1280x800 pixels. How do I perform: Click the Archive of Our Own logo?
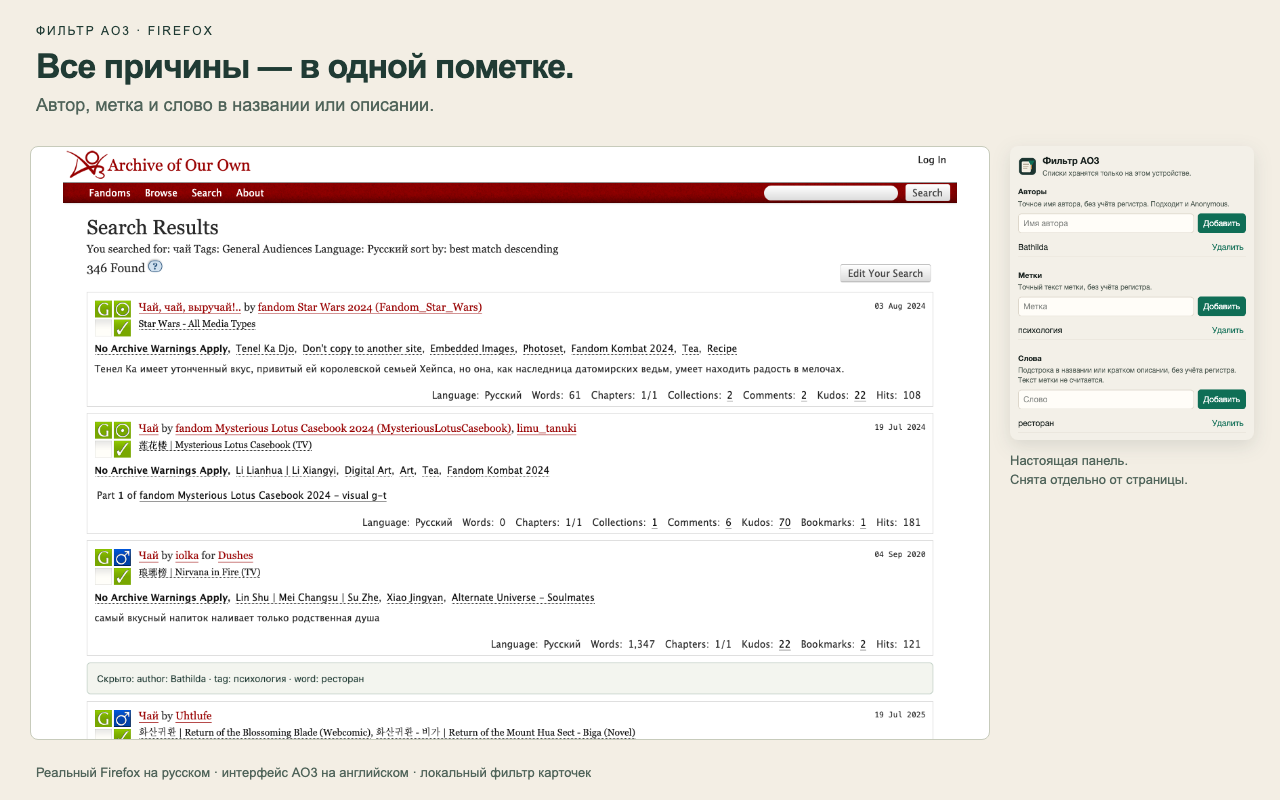click(159, 164)
